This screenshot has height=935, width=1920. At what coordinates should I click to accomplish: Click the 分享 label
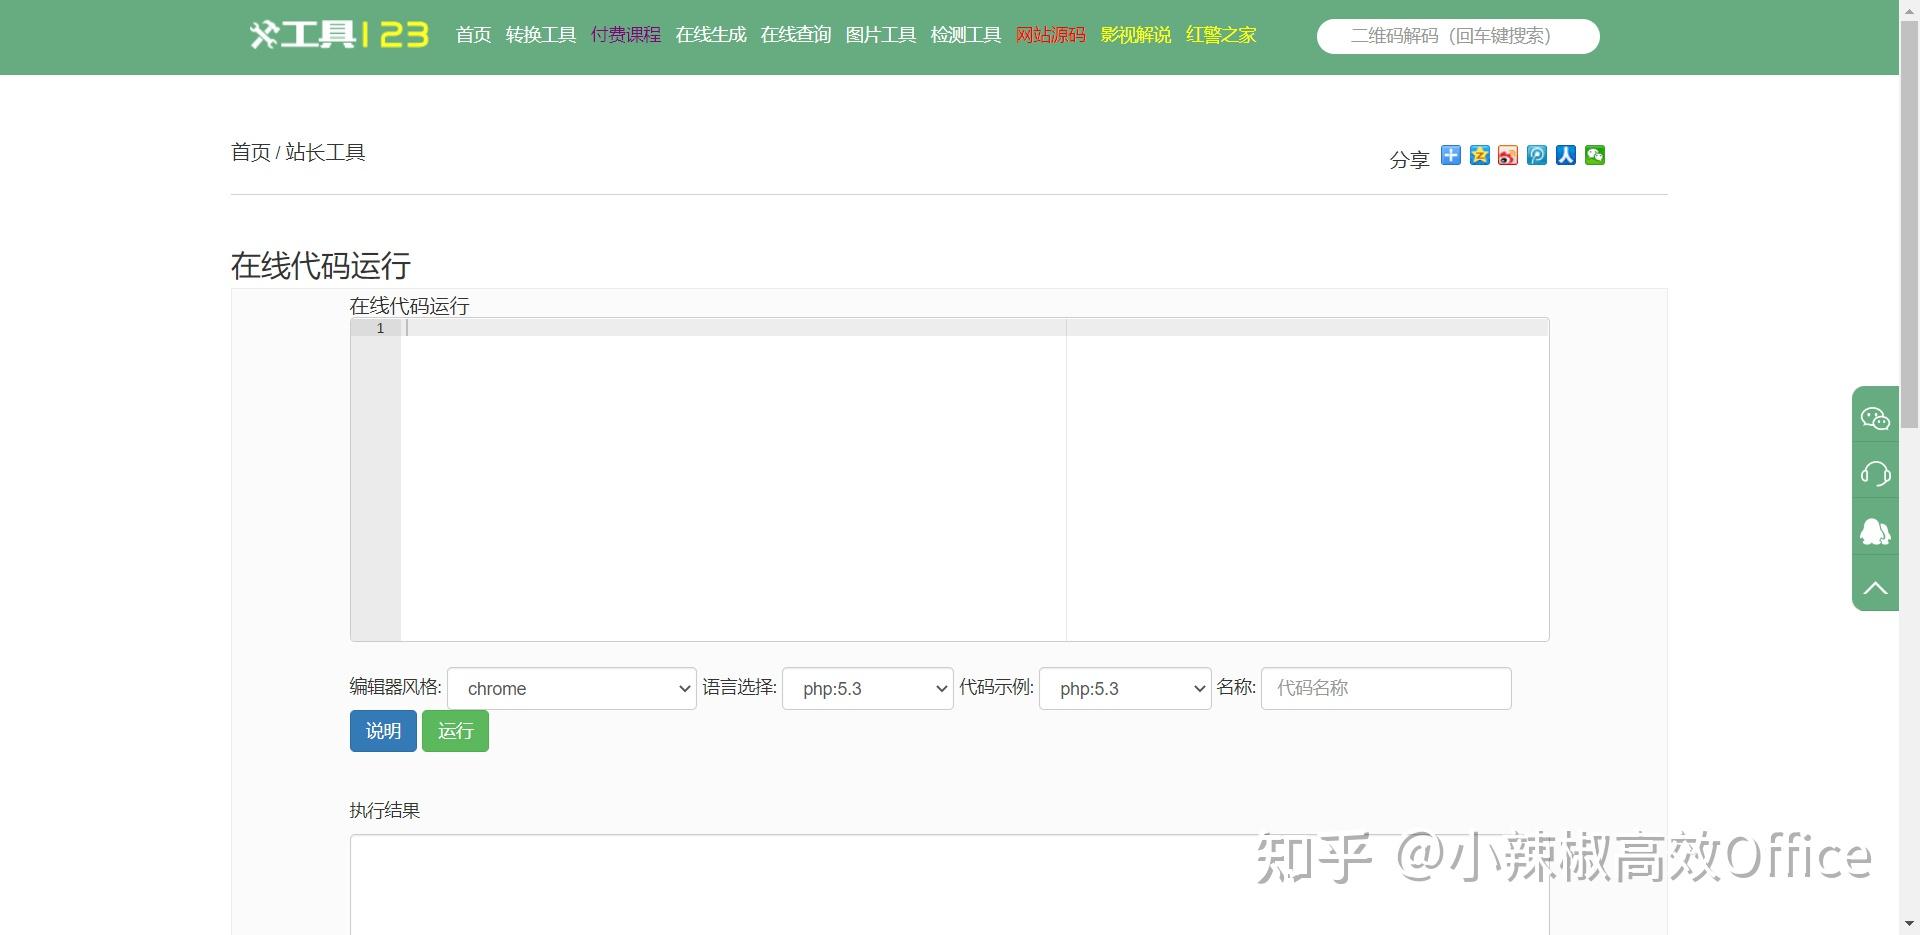(1409, 160)
